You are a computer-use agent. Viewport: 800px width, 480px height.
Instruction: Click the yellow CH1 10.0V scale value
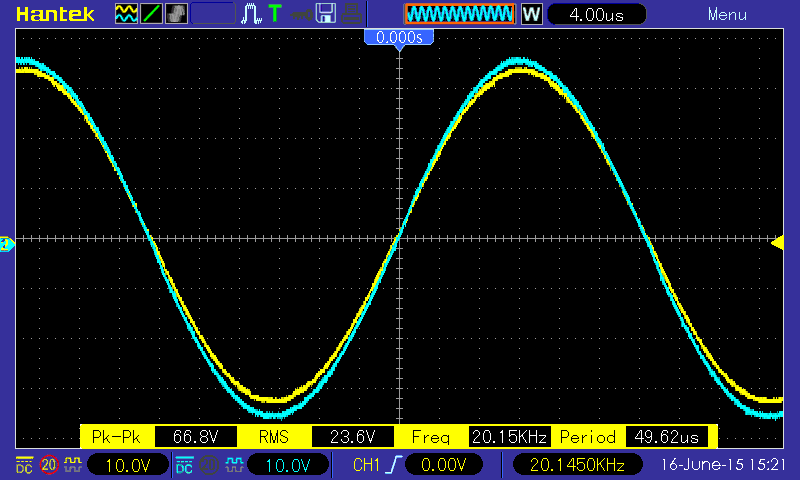[x=128, y=465]
